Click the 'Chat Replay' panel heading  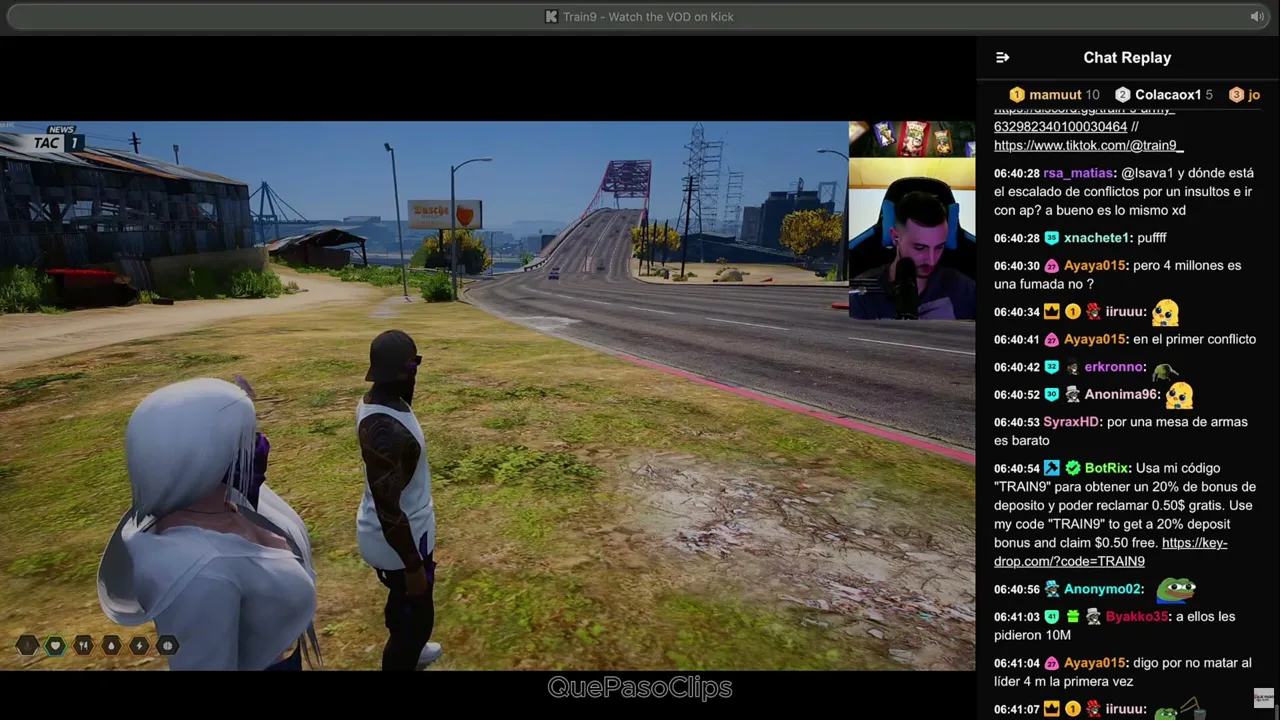(1127, 58)
